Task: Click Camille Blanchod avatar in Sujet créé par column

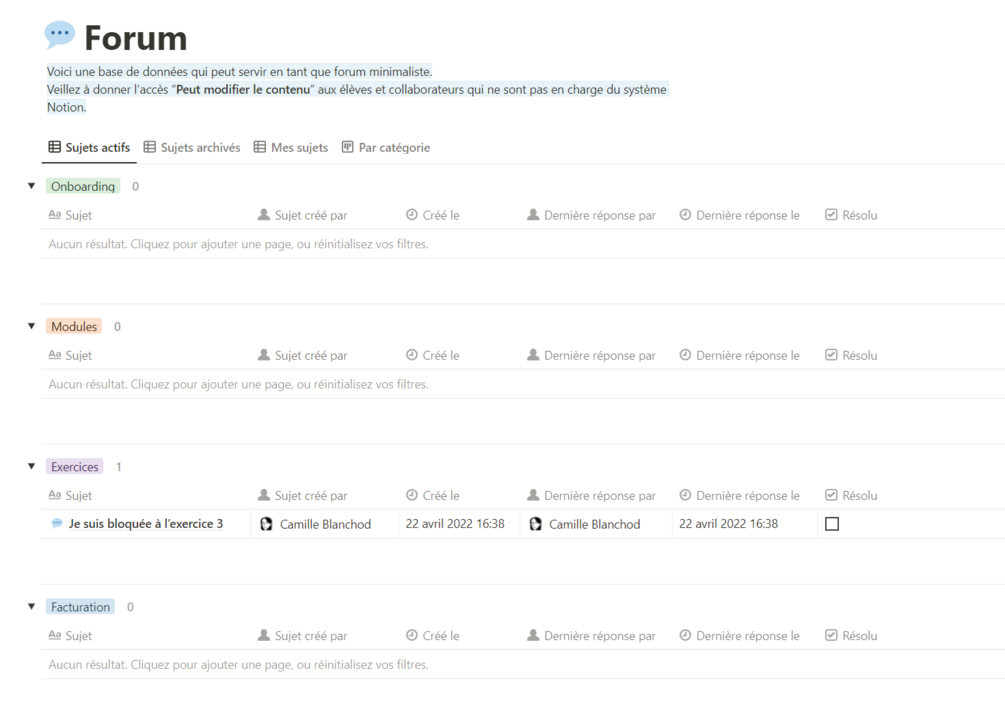Action: pyautogui.click(x=266, y=524)
